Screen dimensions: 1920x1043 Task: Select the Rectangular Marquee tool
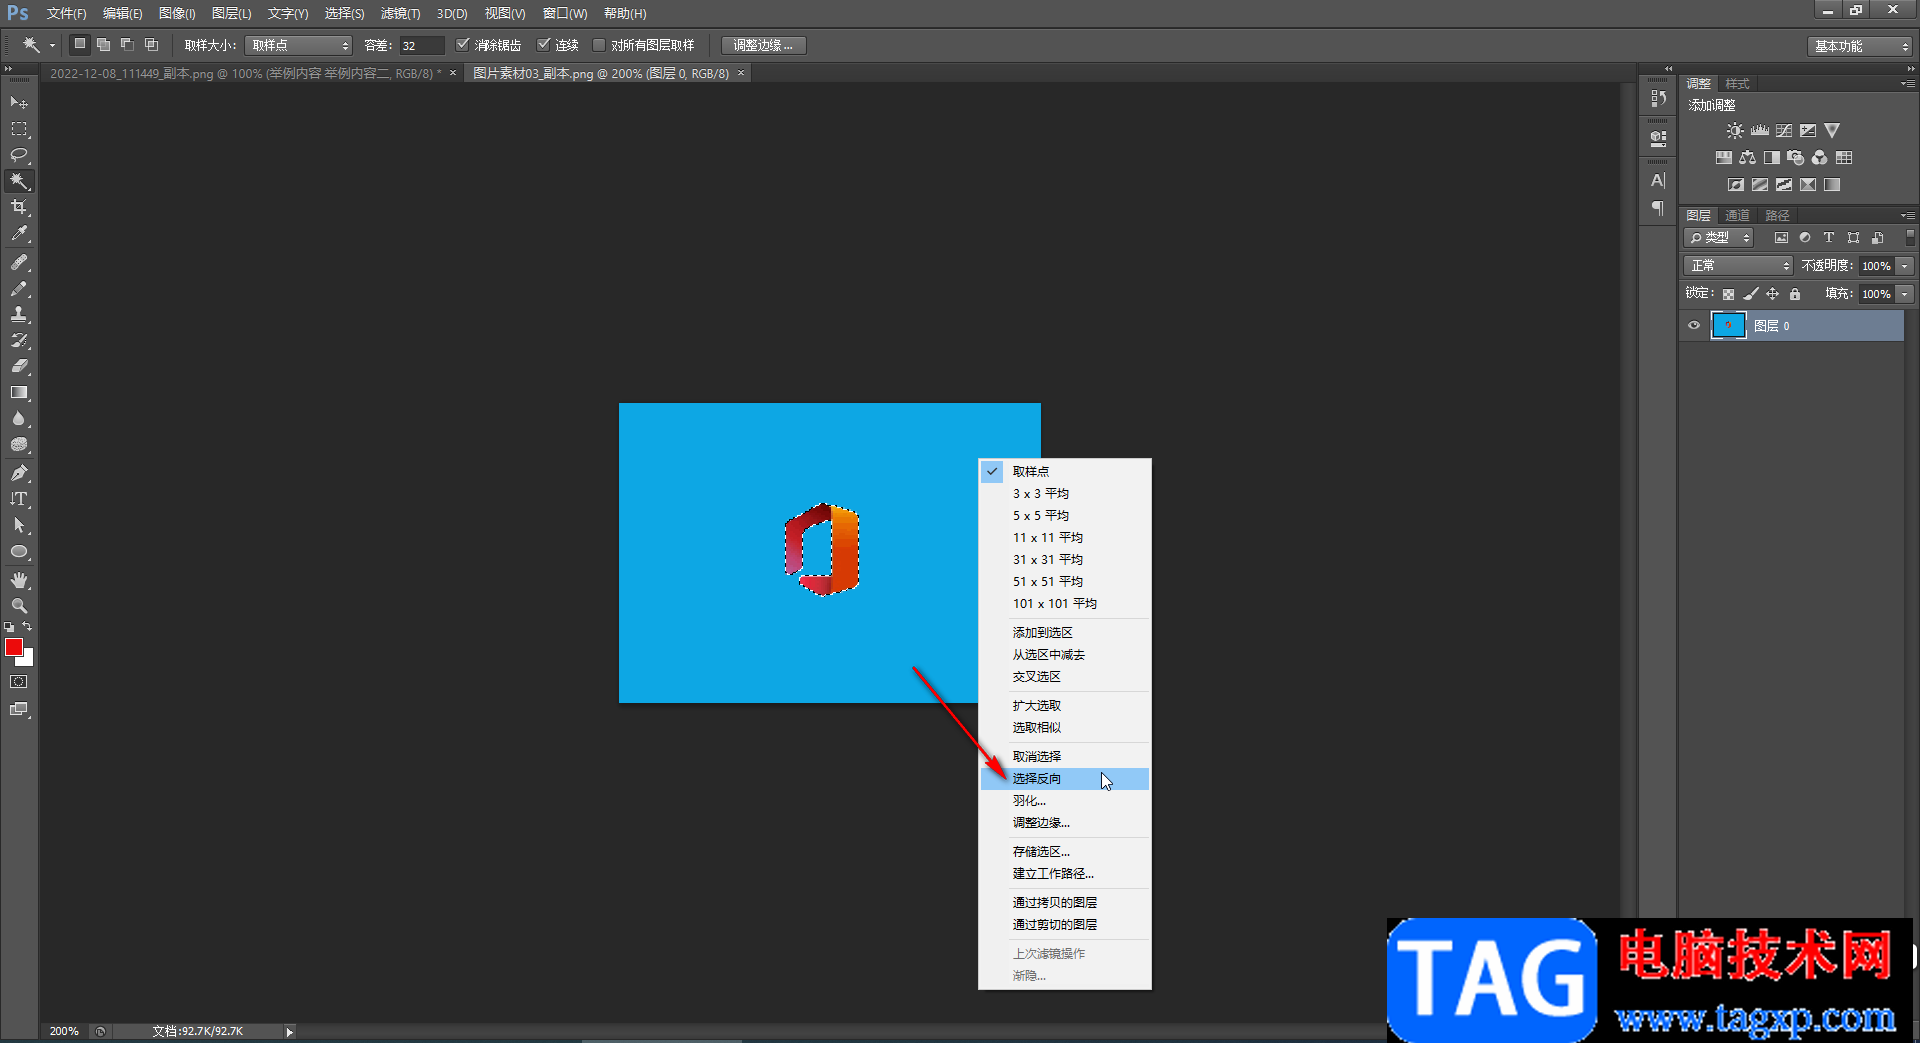[19, 129]
